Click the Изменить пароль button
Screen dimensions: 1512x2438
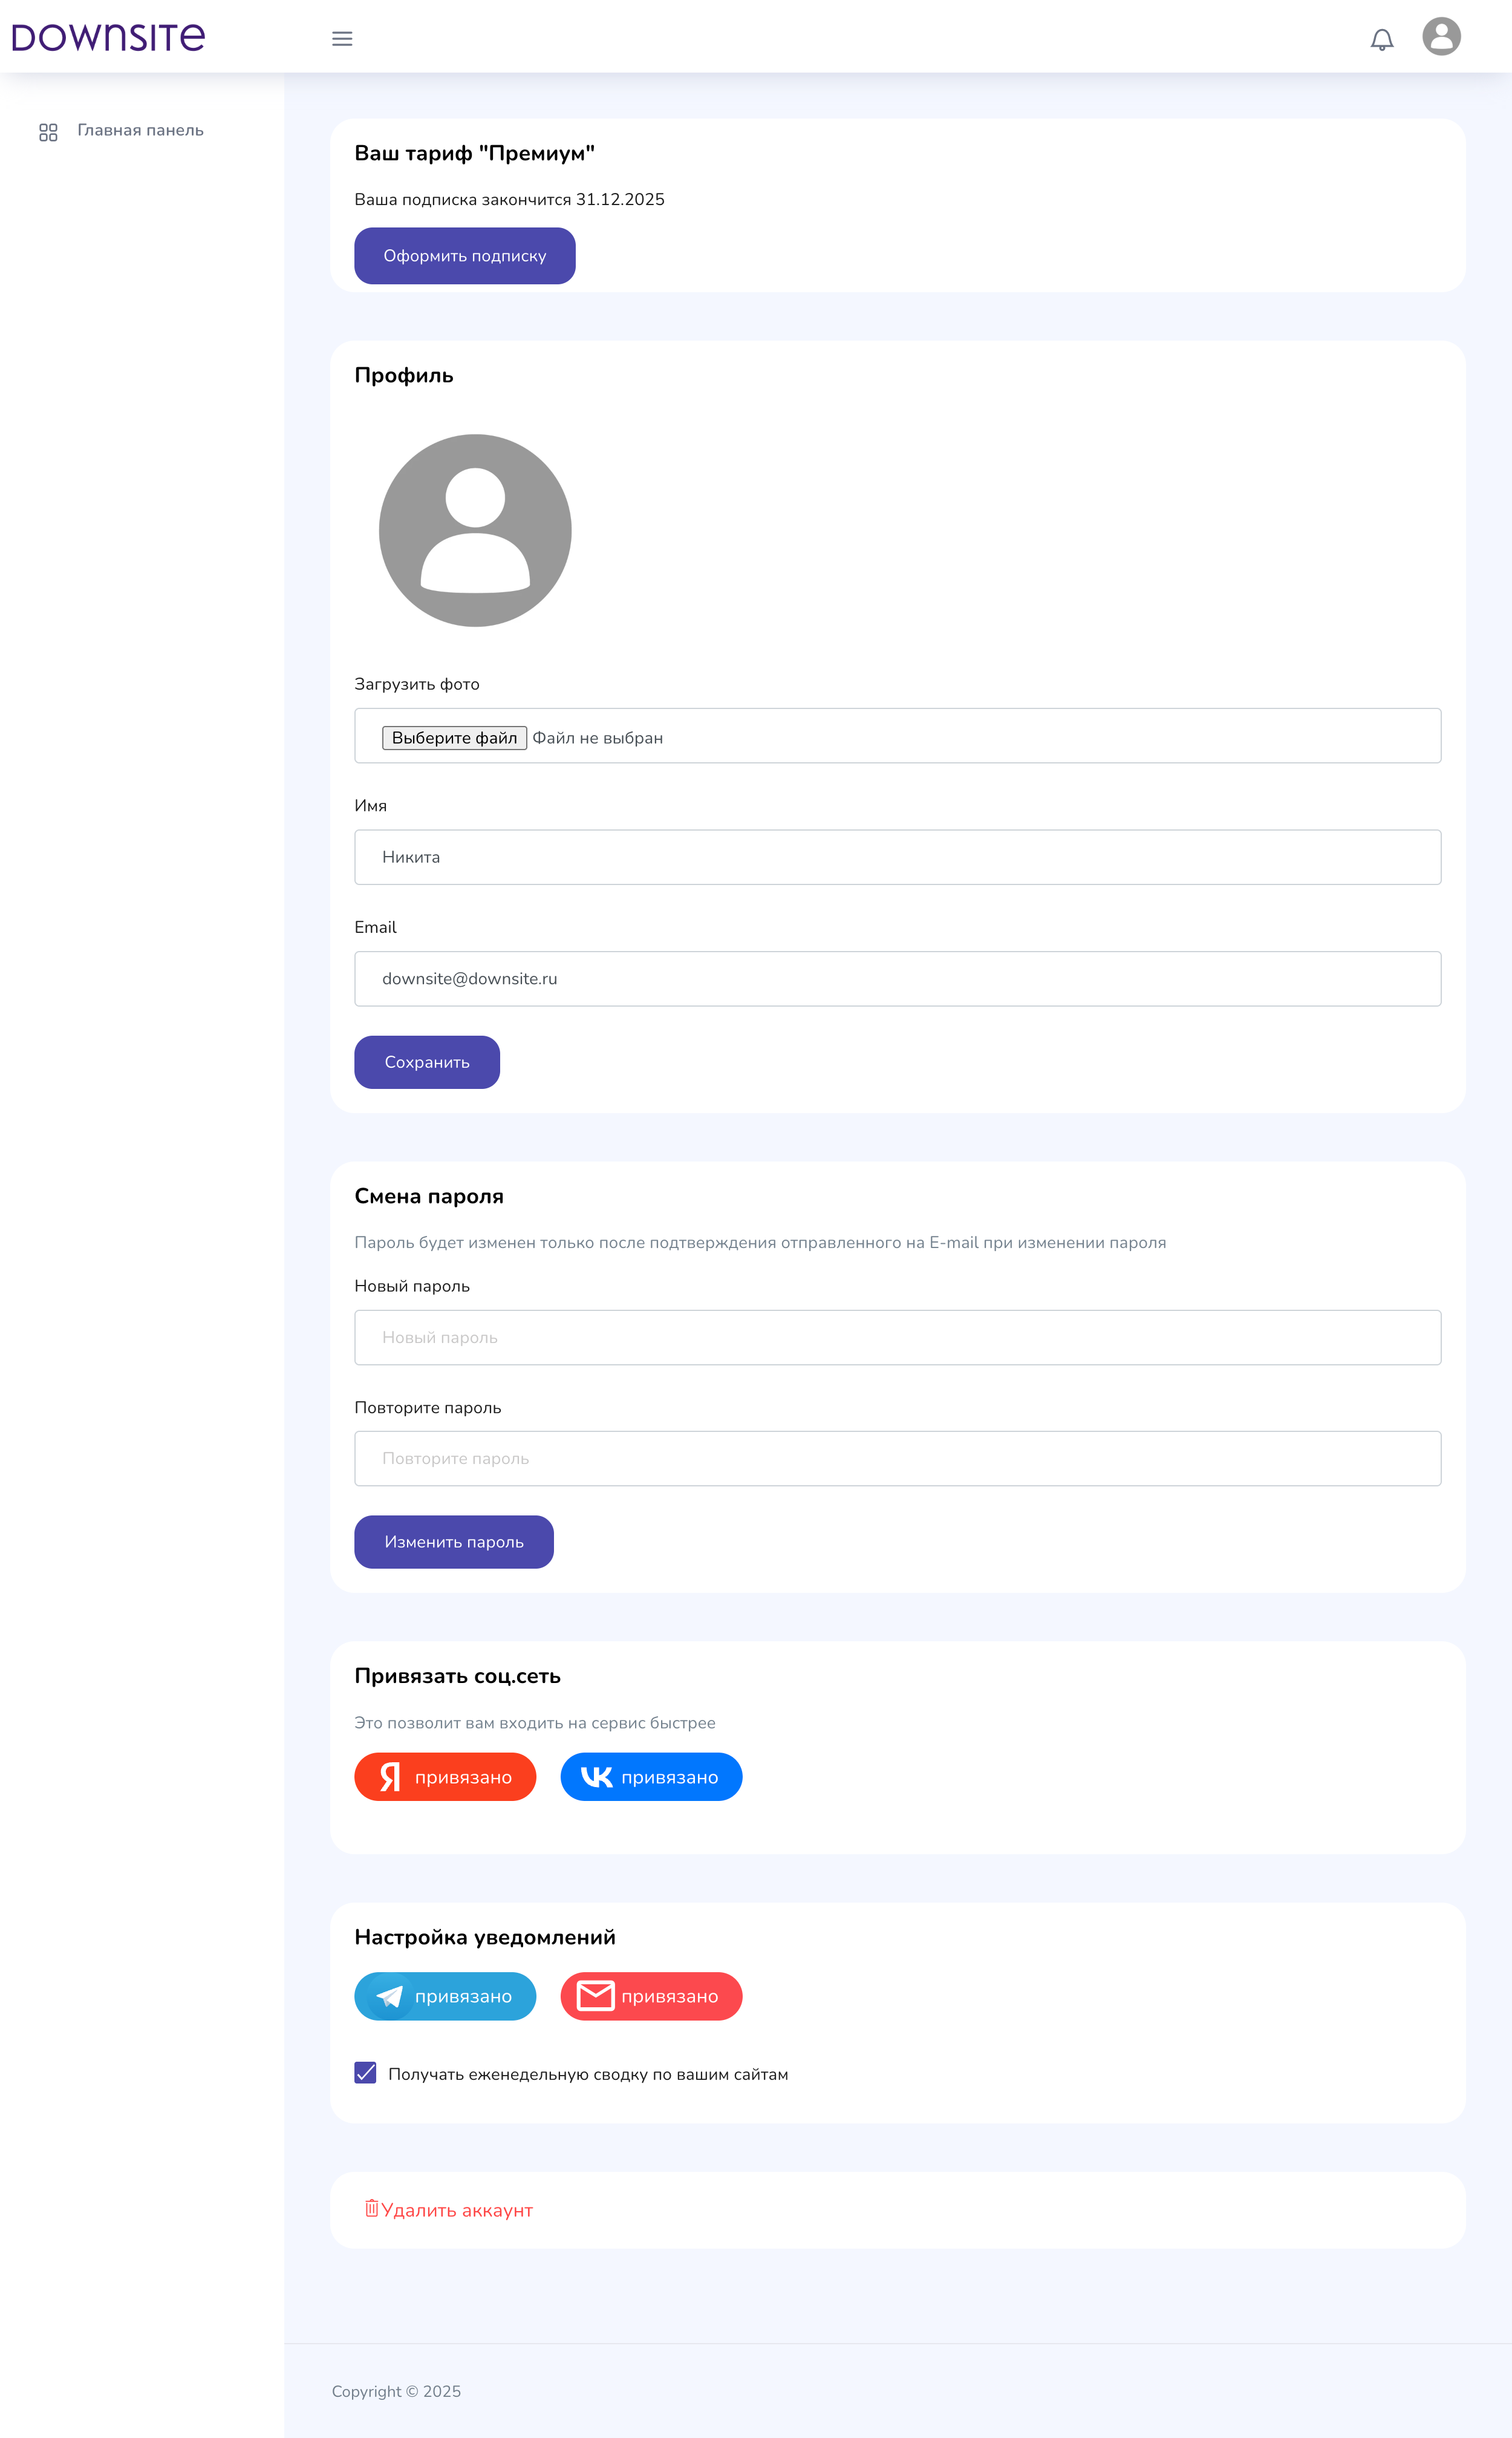click(453, 1541)
